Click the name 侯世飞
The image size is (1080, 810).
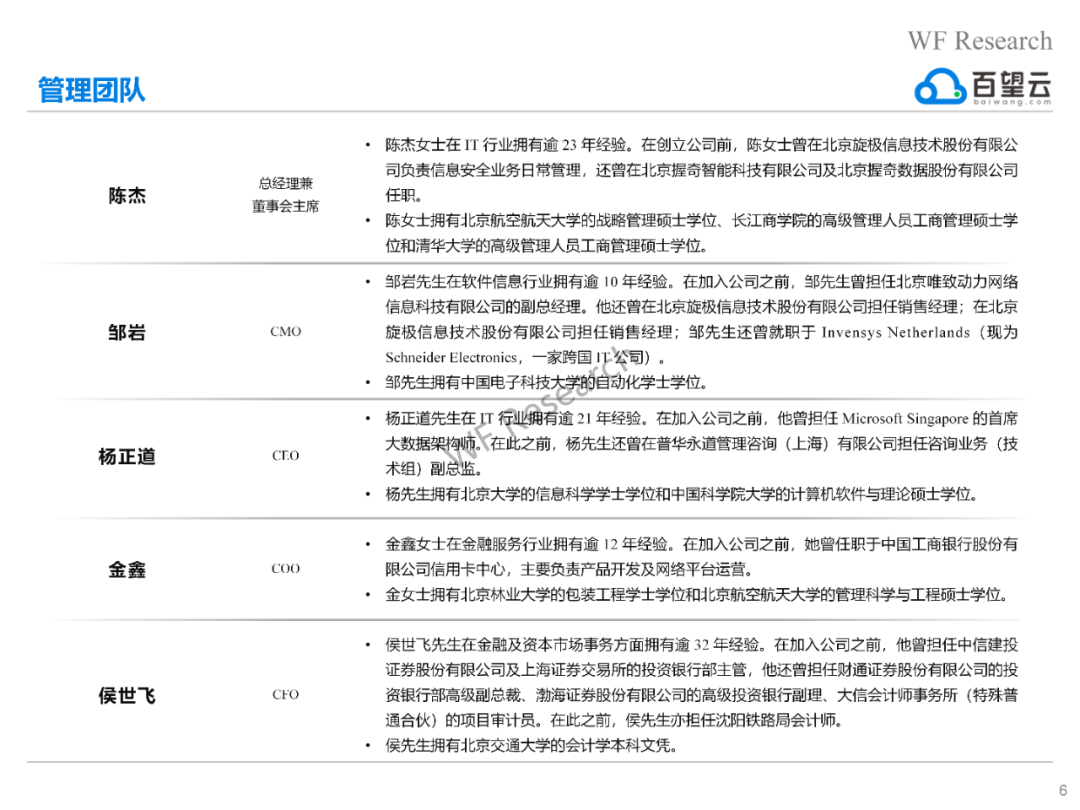(x=127, y=696)
